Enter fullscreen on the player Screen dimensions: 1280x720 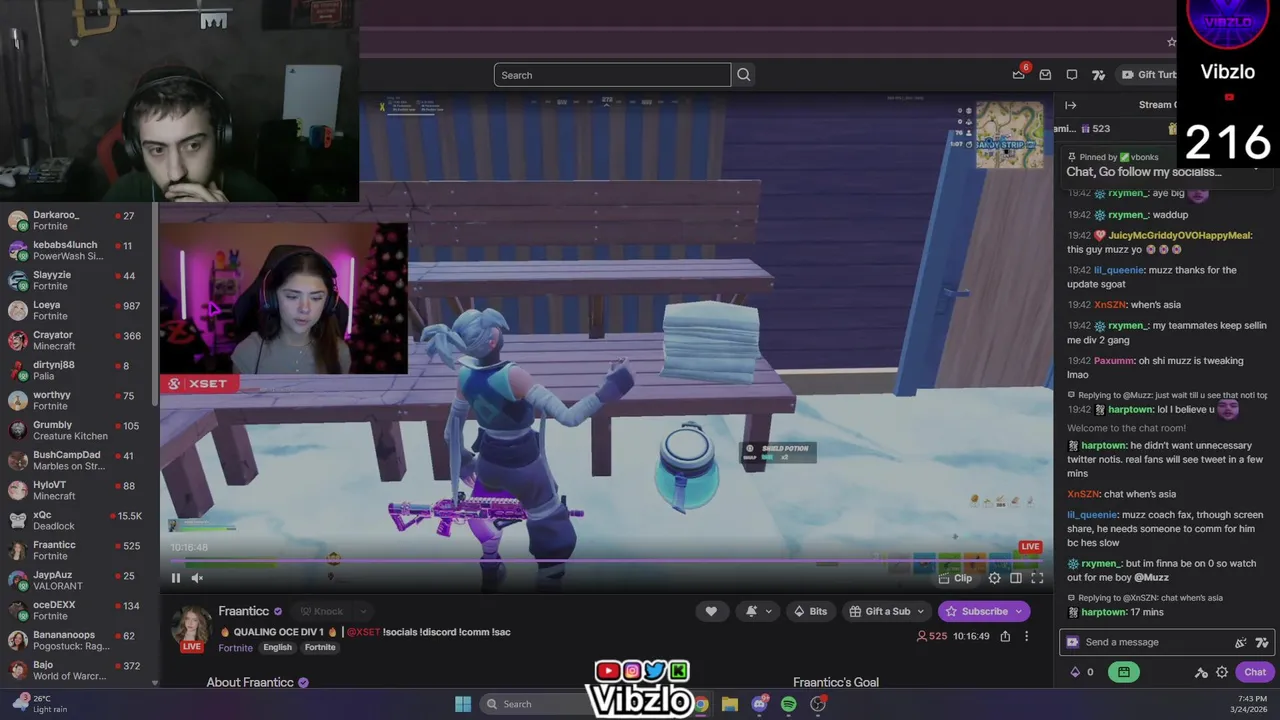pyautogui.click(x=1037, y=578)
